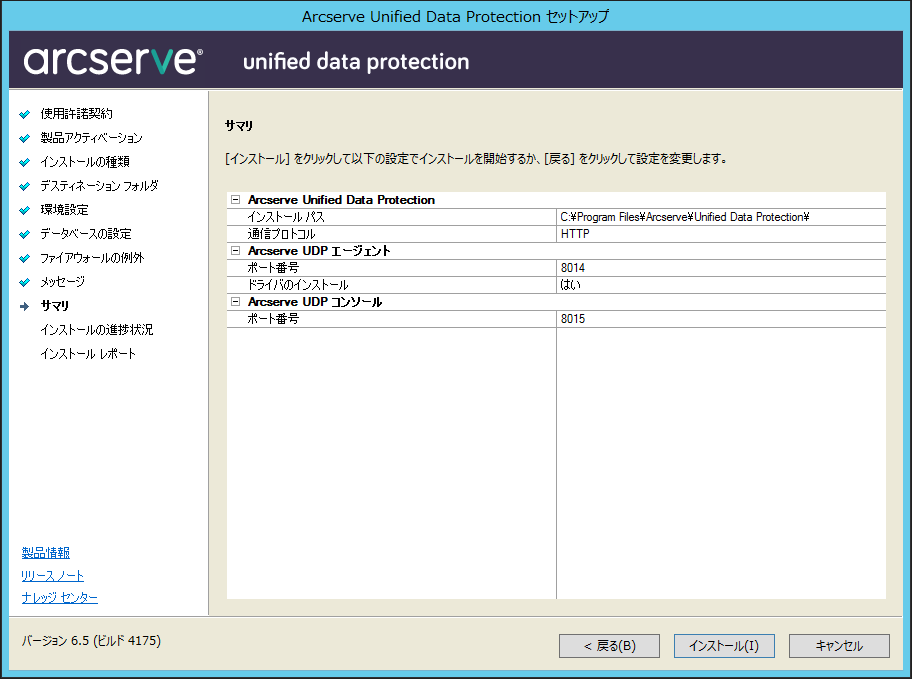
Task: Click the checkmark icon beside 使用許諾契約
Action: tap(24, 114)
